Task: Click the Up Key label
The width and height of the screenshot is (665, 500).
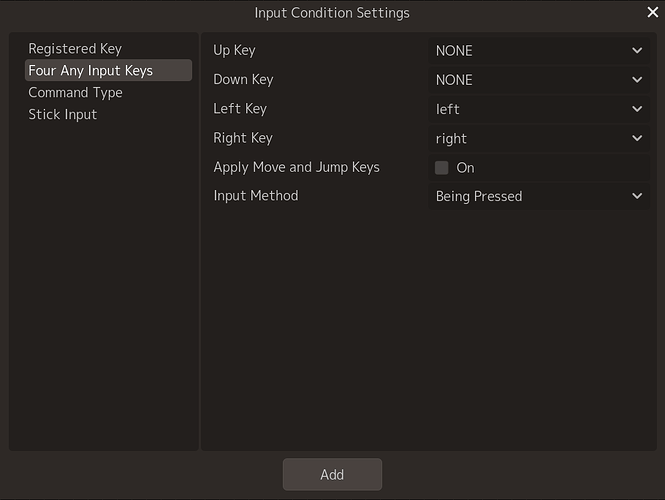Action: pos(234,50)
